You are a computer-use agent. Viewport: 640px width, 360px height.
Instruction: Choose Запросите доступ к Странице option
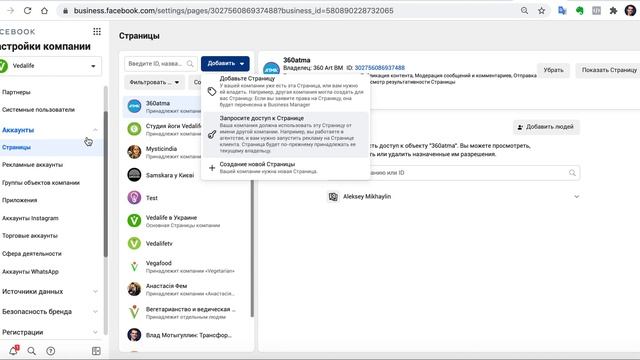coord(286,134)
